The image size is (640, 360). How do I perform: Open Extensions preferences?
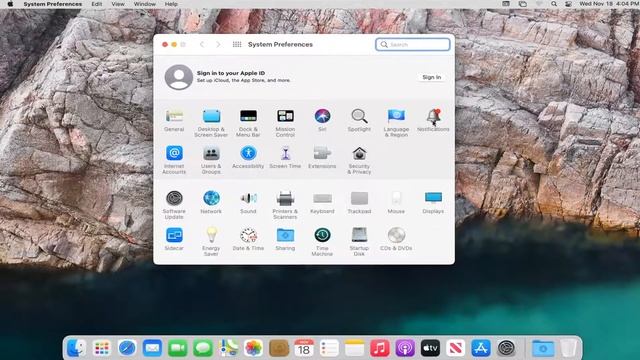(322, 158)
